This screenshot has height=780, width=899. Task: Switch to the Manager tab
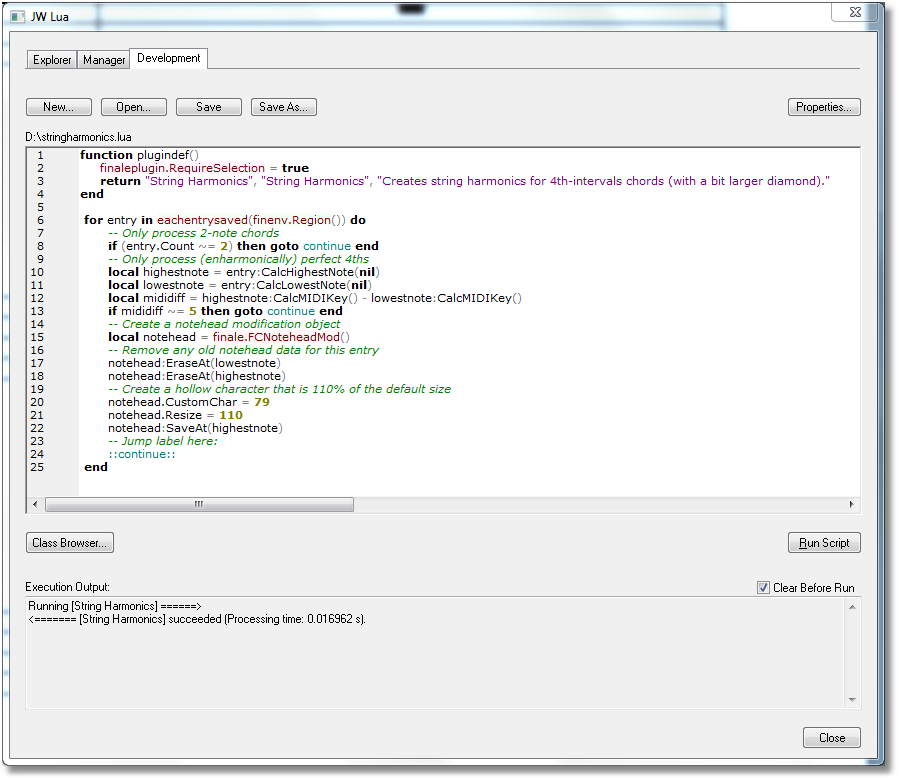point(103,60)
